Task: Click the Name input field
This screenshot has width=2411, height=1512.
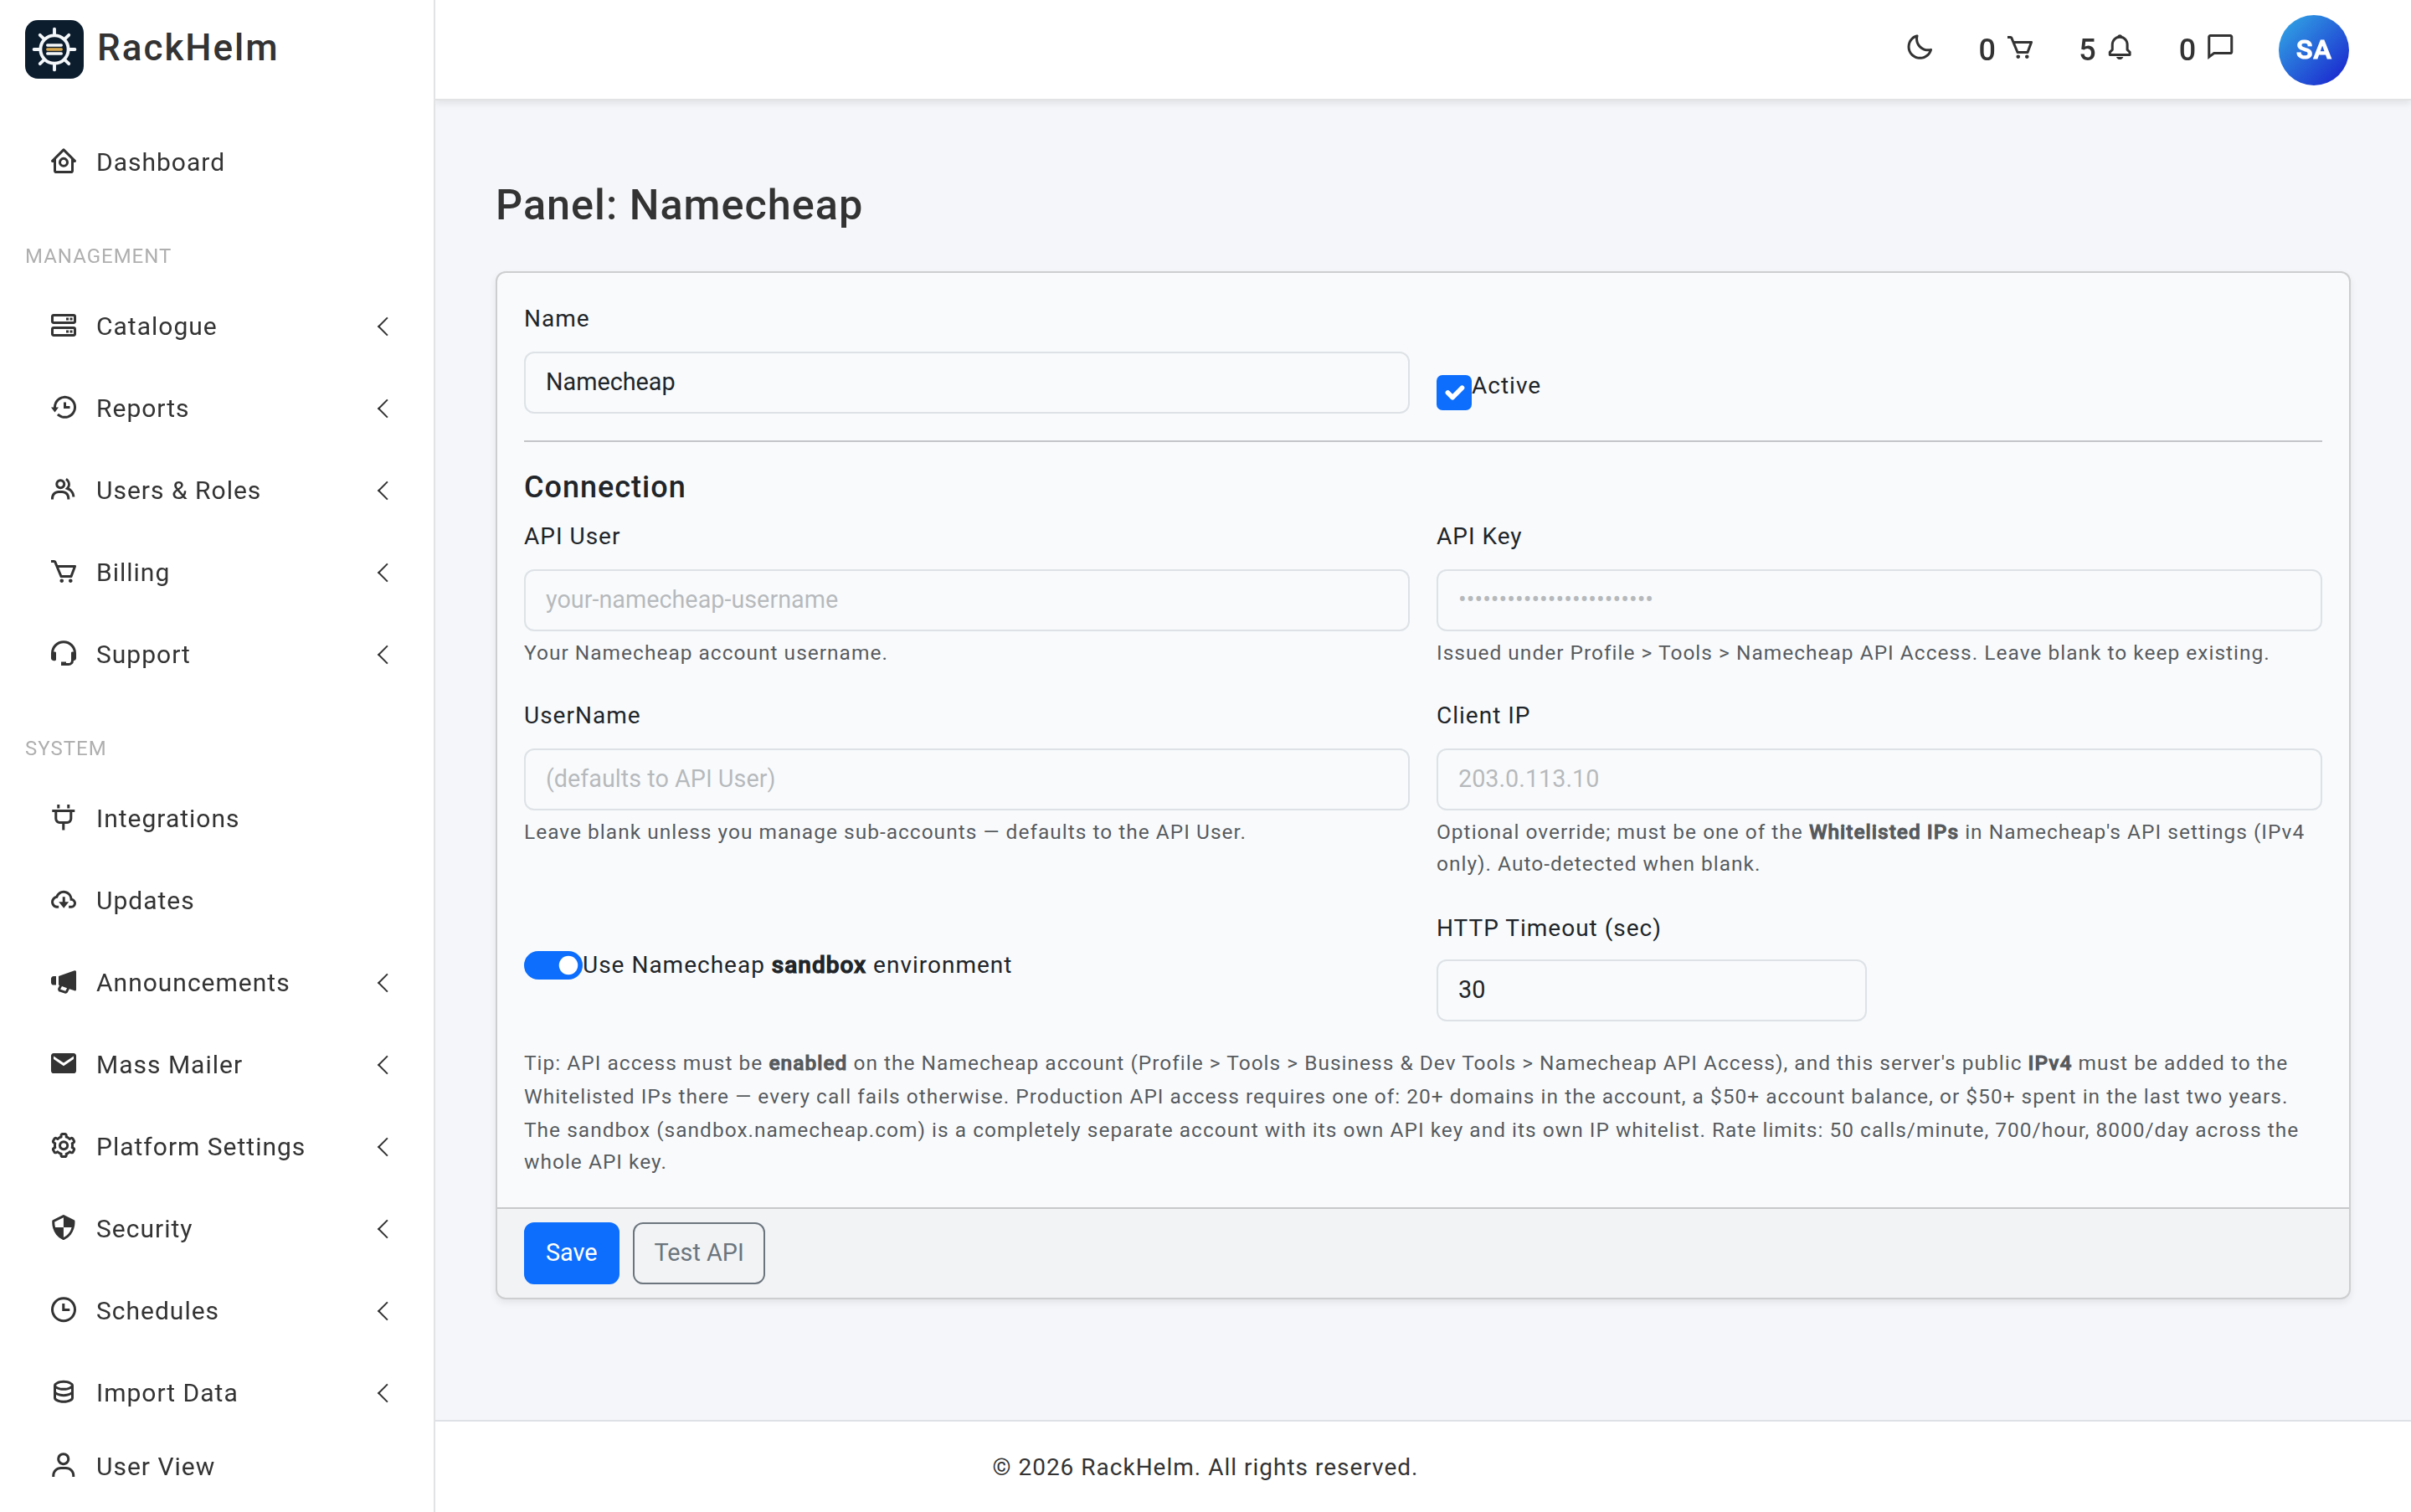Action: [x=966, y=382]
